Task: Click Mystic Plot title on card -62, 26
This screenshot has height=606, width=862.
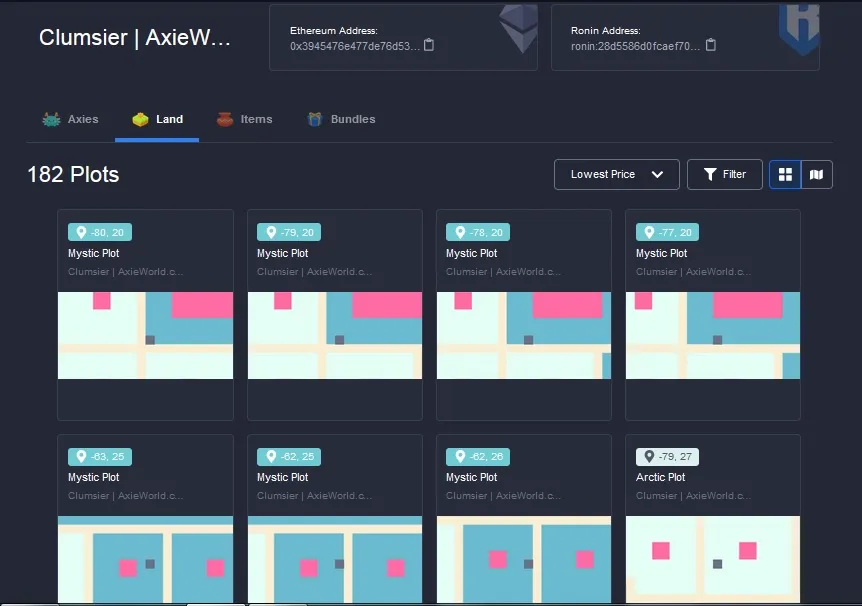Action: point(472,477)
